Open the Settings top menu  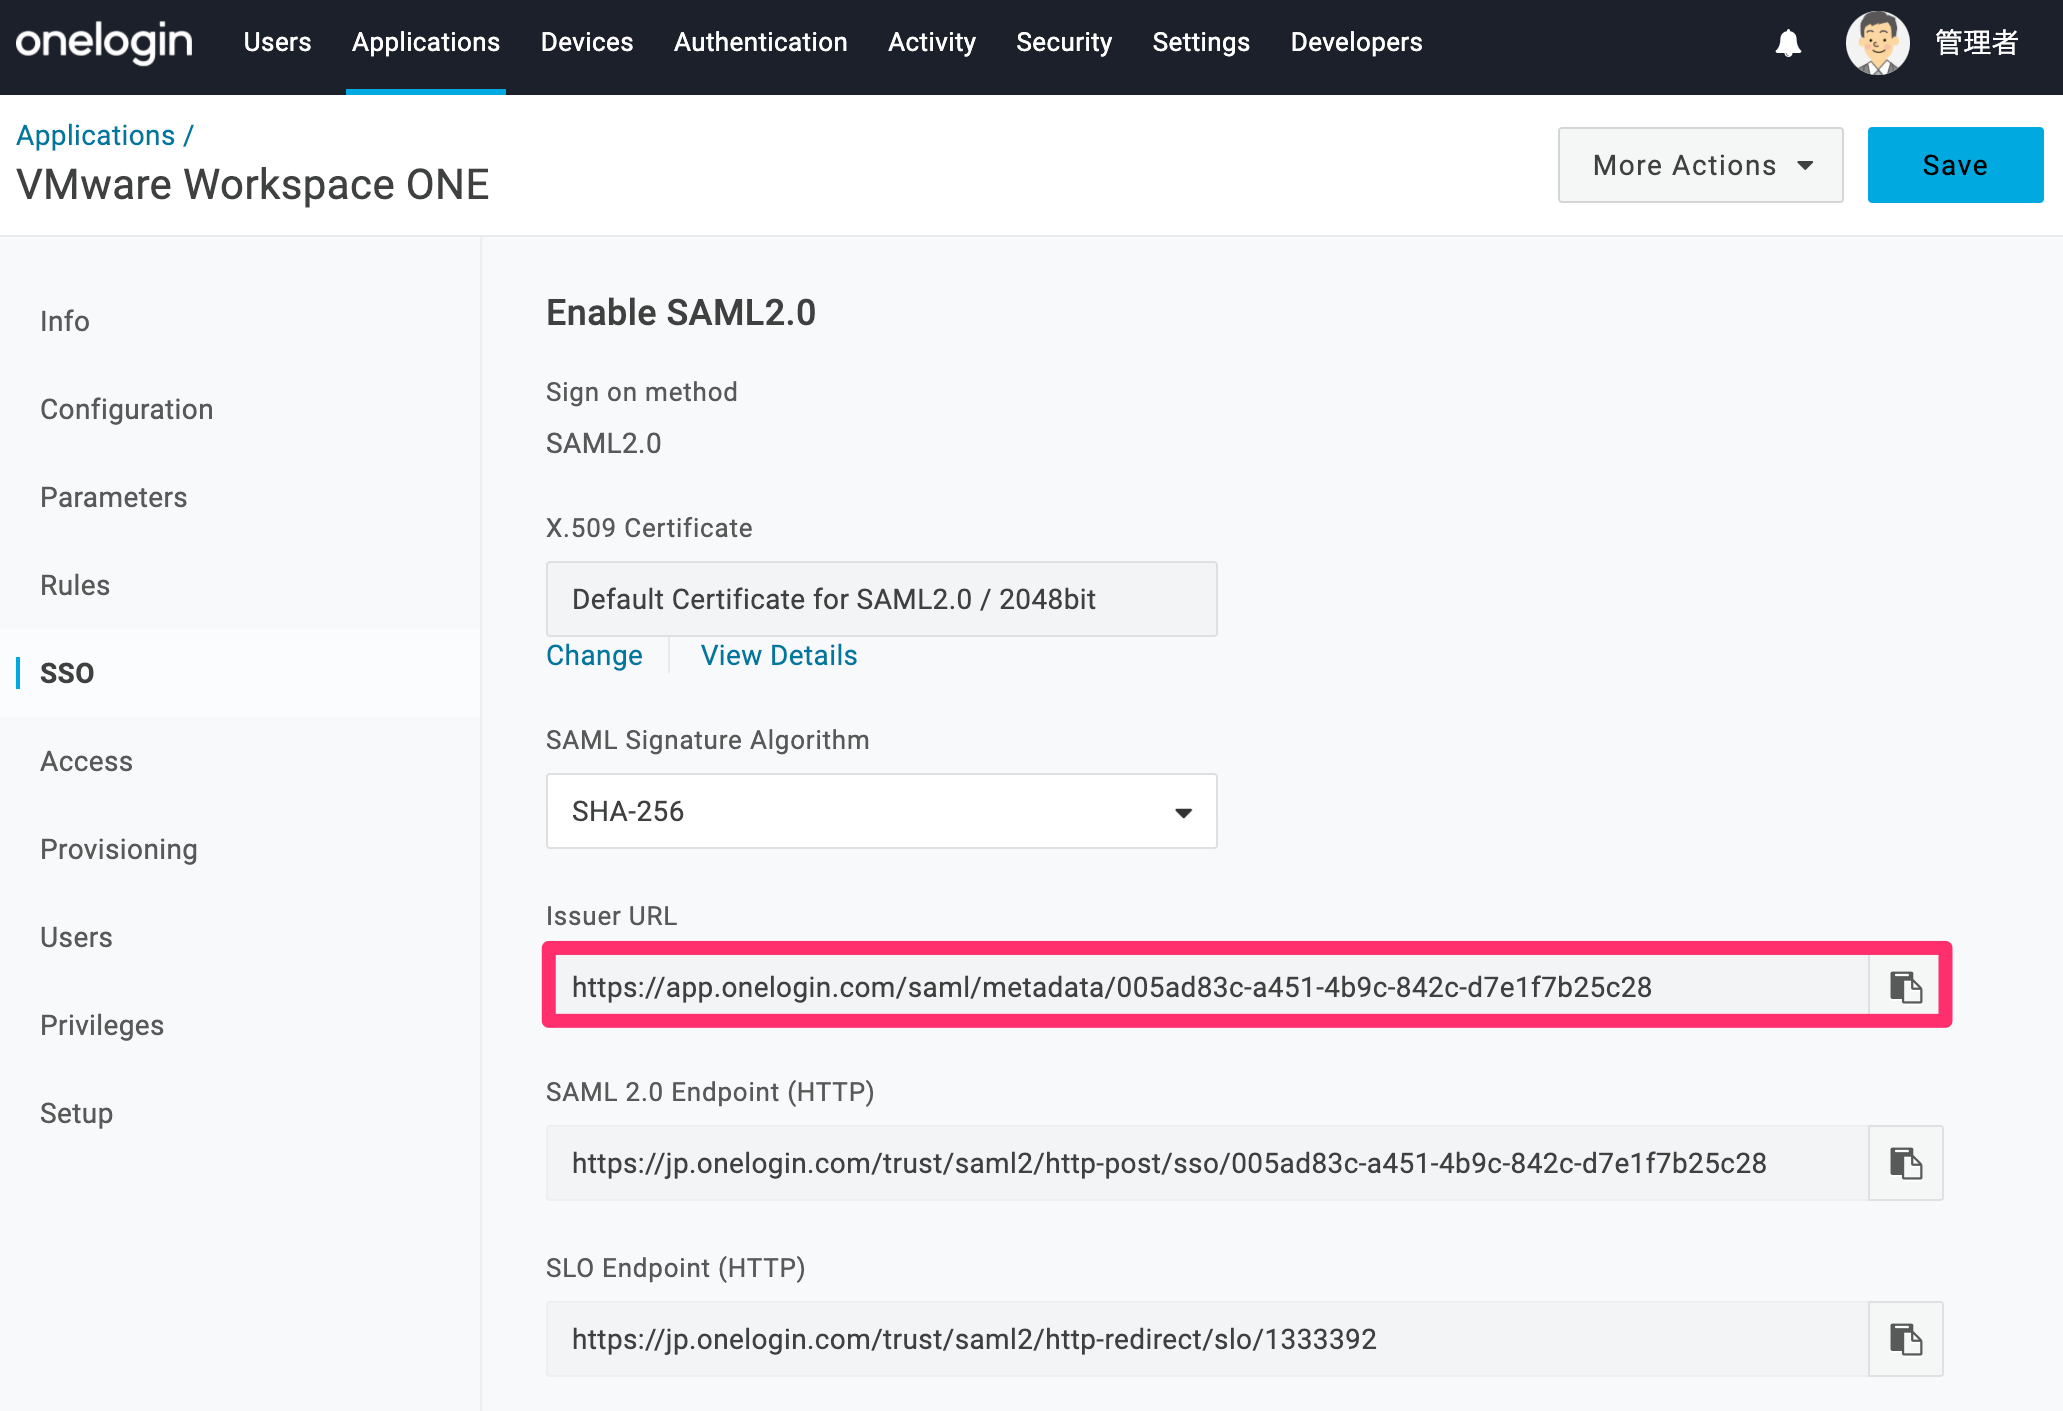coord(1201,42)
